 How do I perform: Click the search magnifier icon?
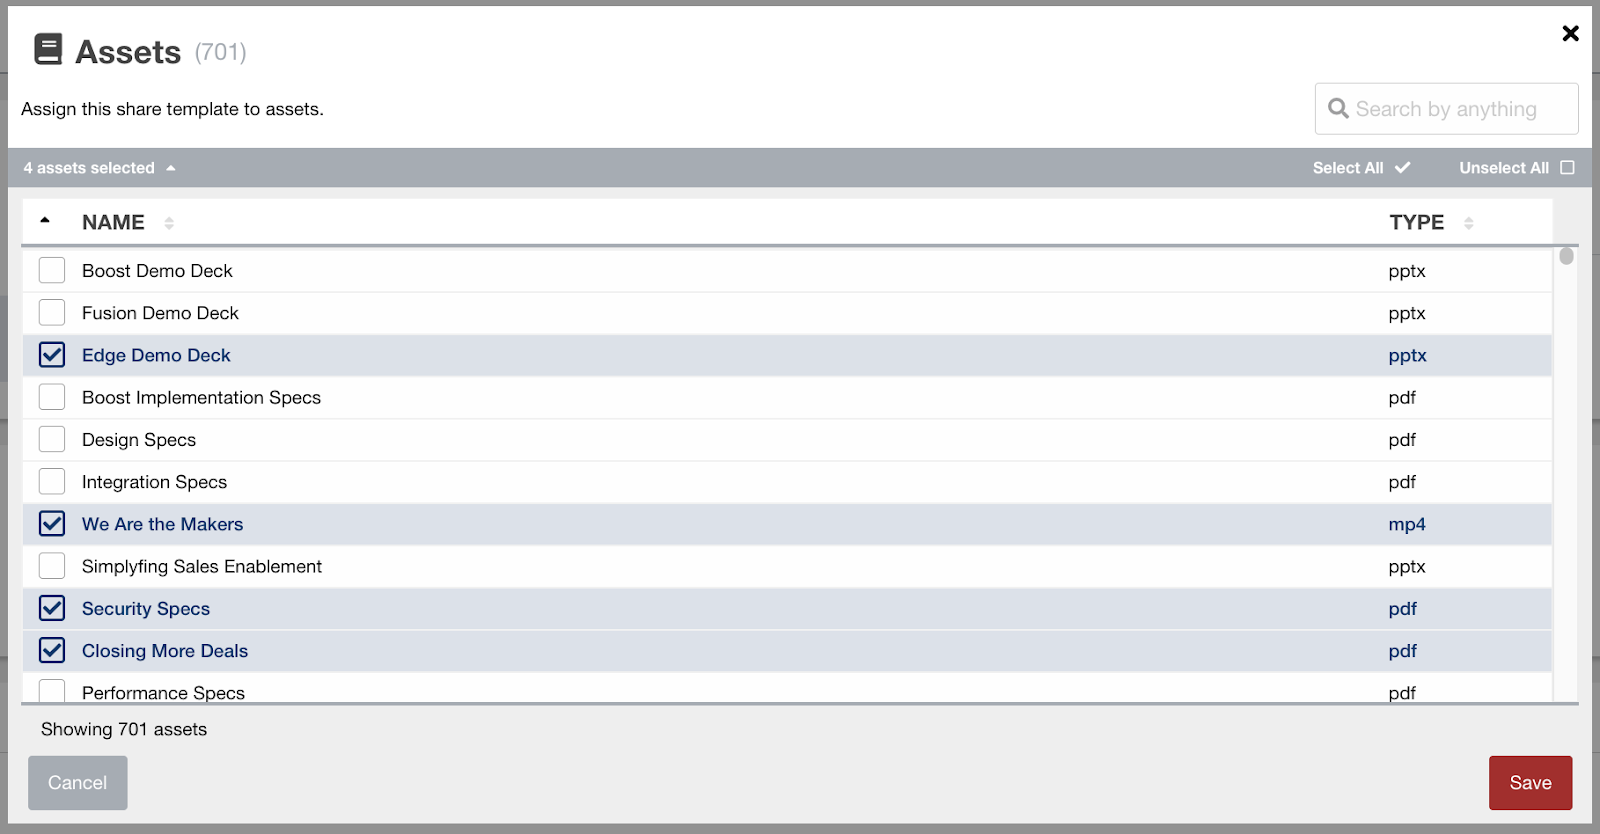coord(1338,108)
